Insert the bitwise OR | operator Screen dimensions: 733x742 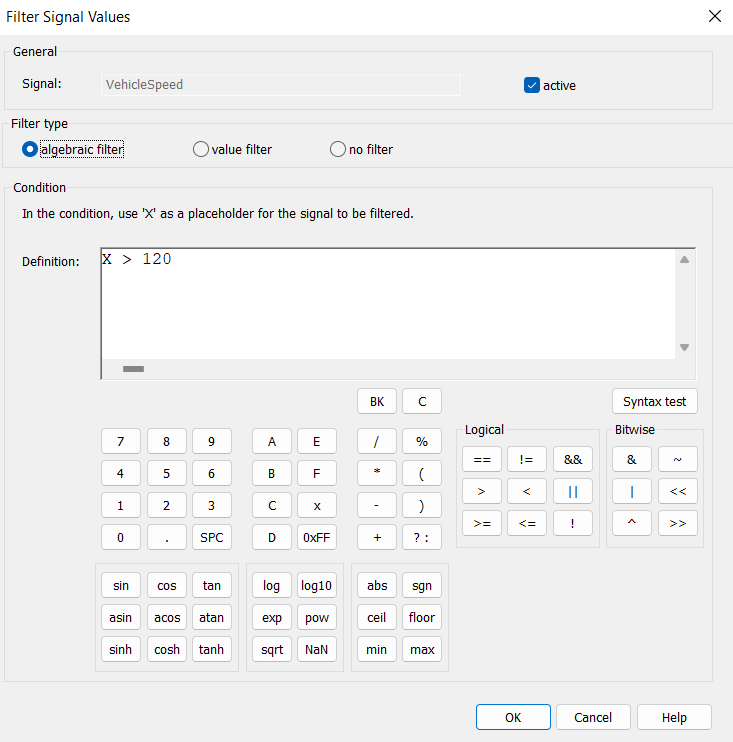[x=632, y=491]
